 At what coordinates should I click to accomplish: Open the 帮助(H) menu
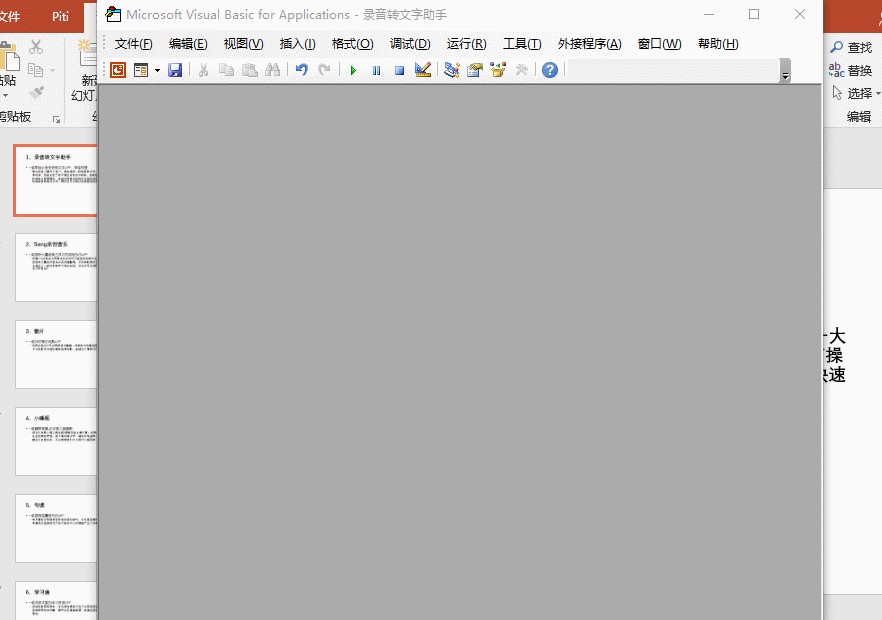(x=718, y=44)
